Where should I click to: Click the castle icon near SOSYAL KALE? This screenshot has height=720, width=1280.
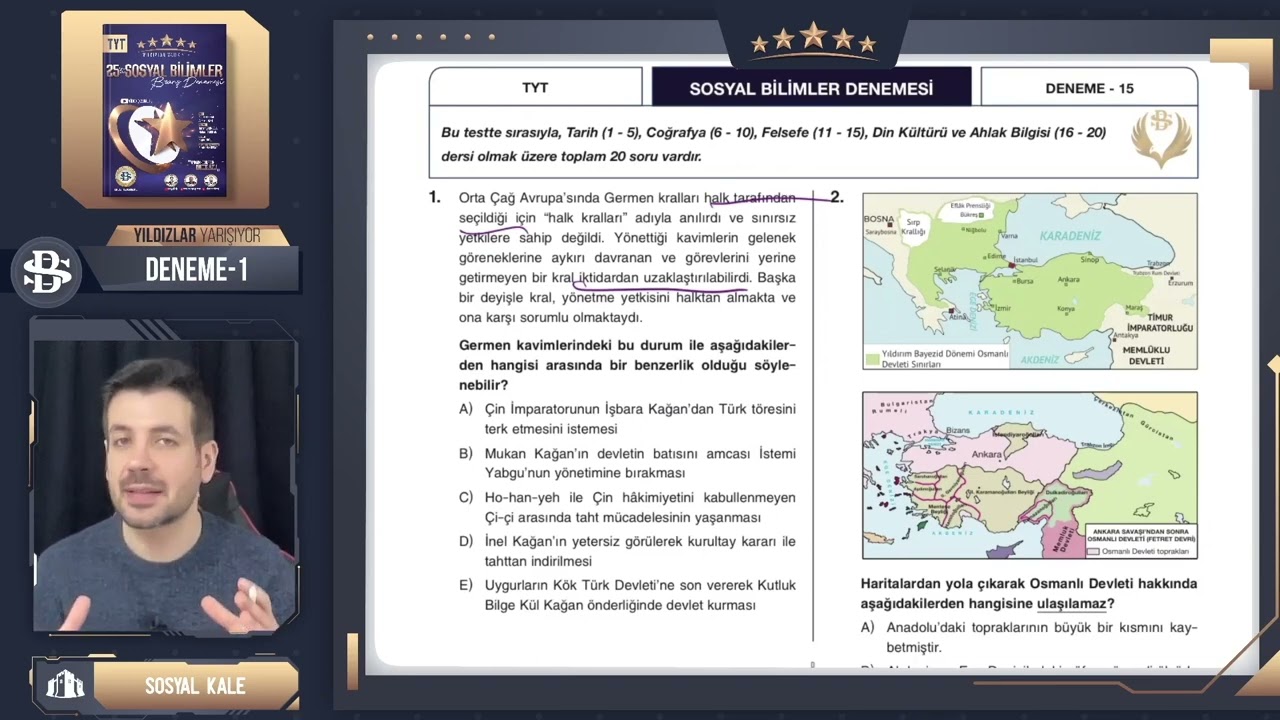point(66,685)
